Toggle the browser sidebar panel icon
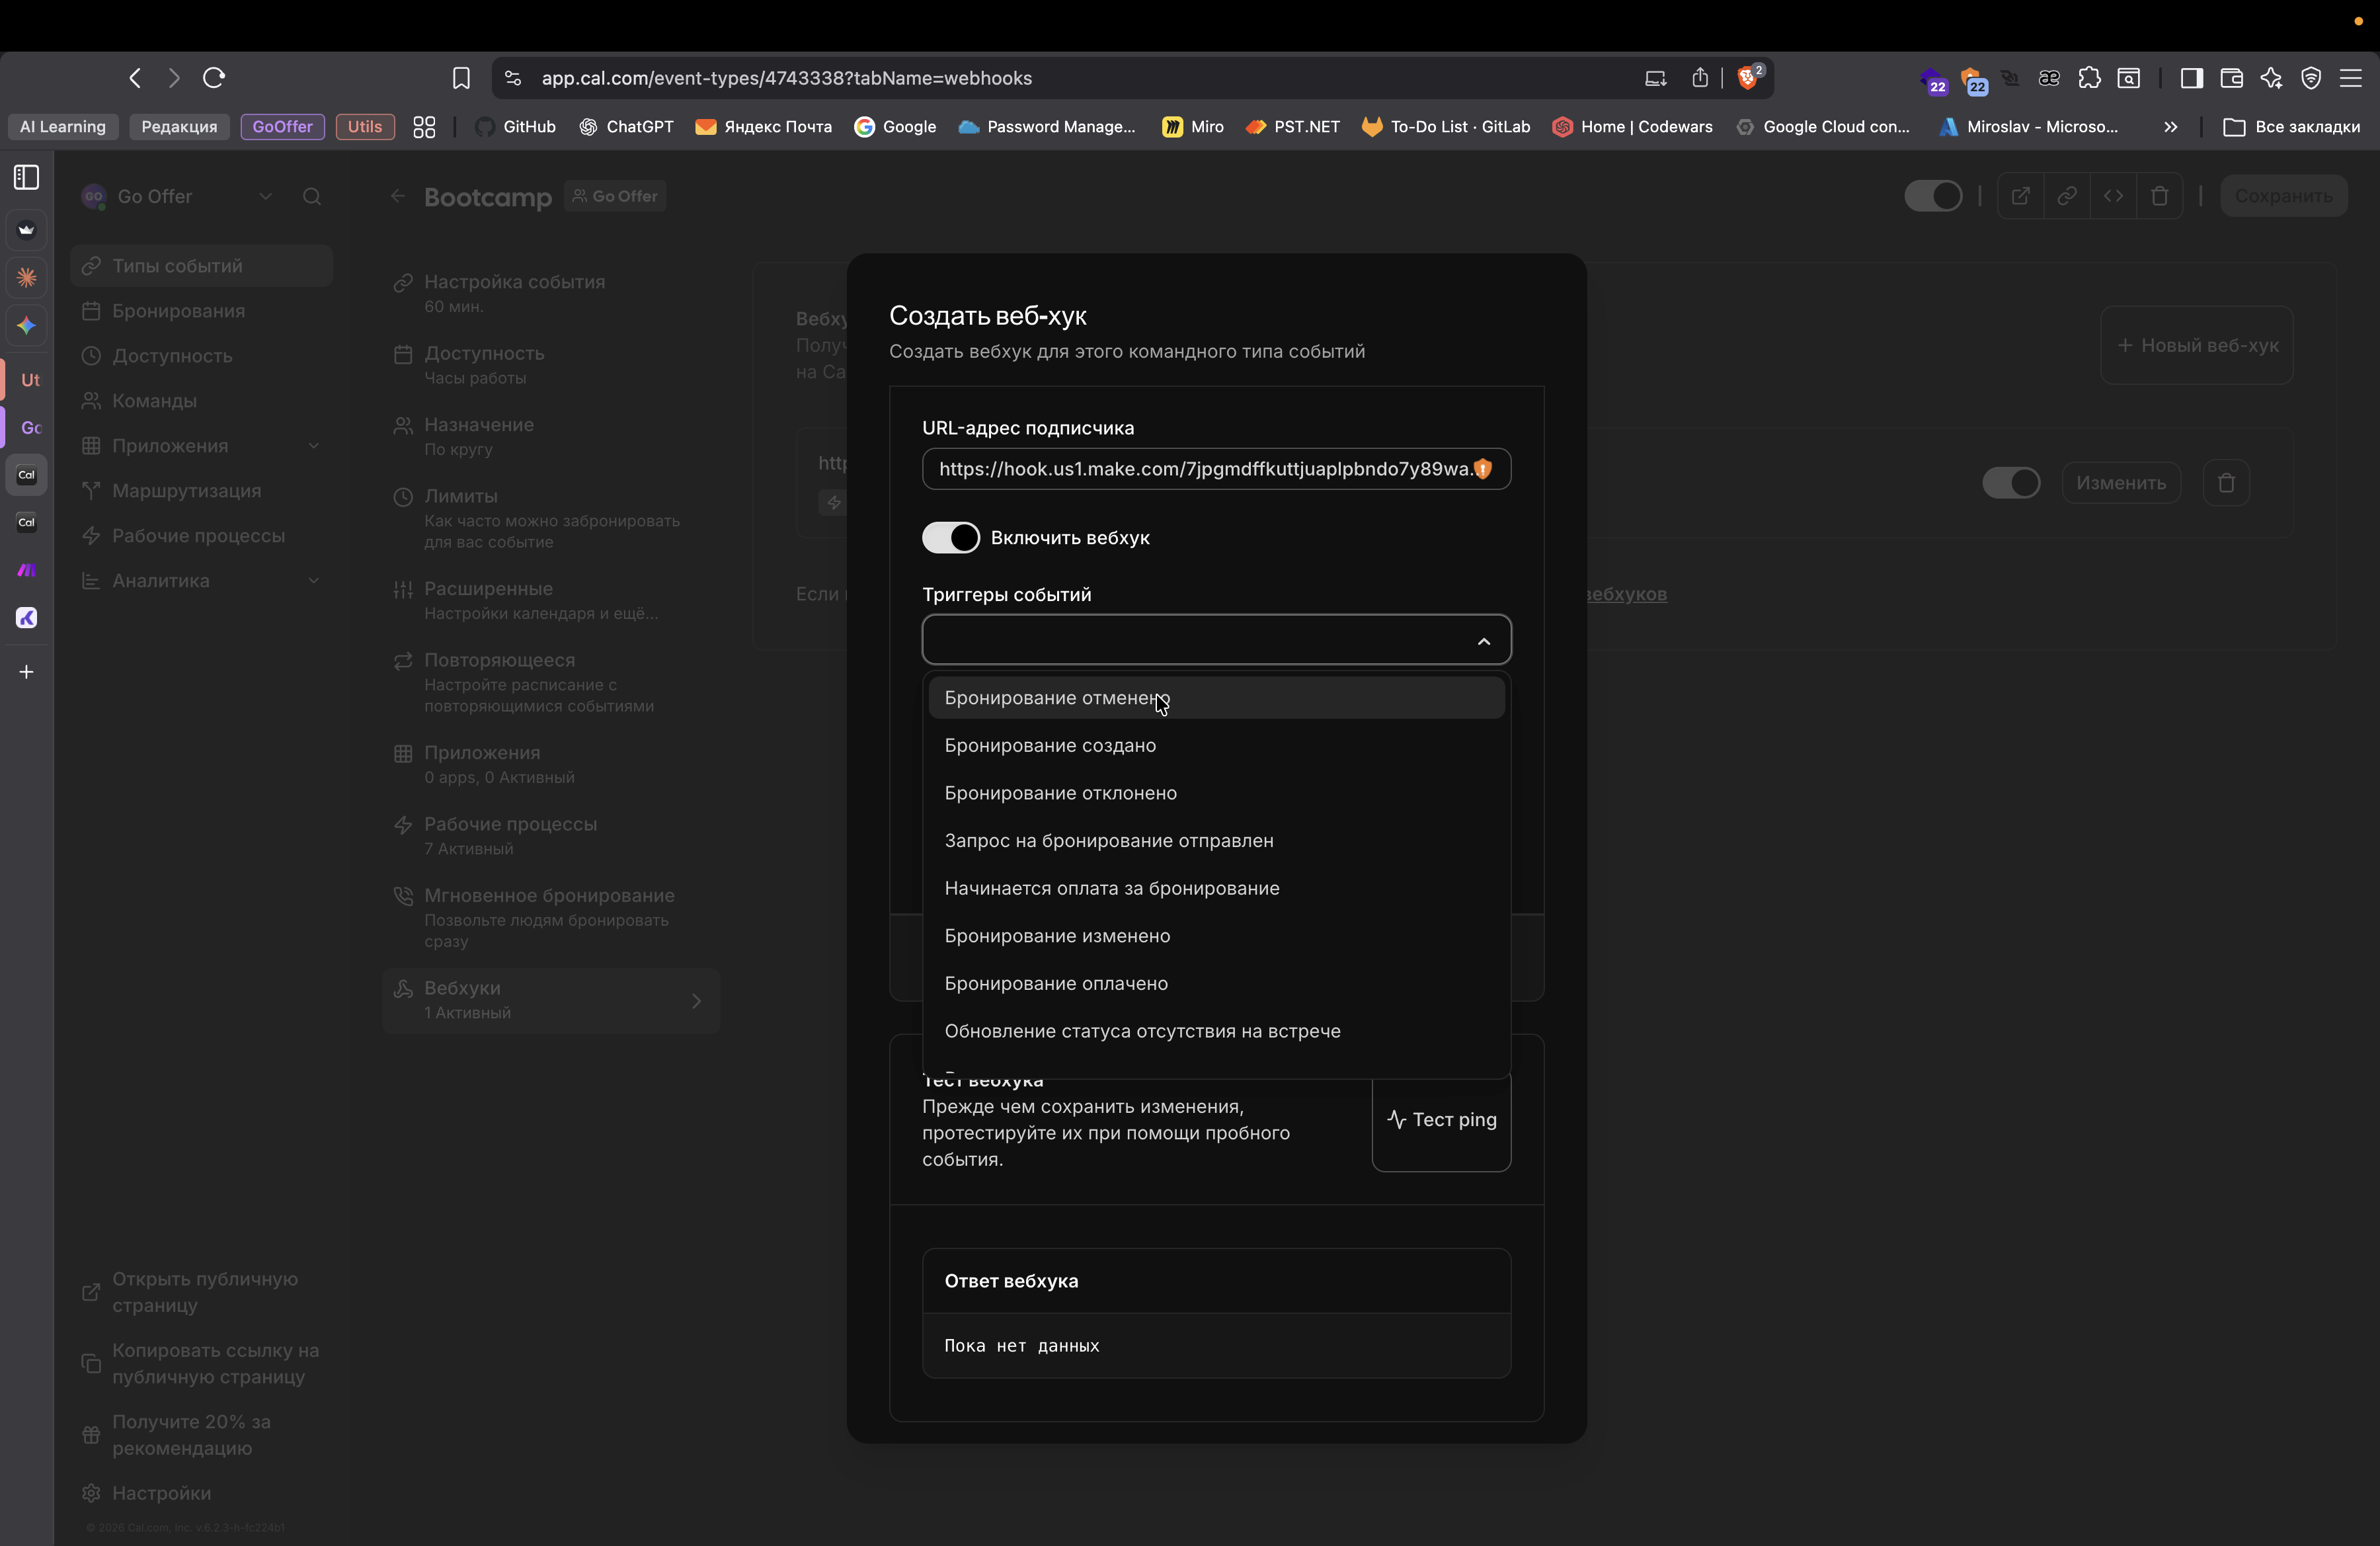This screenshot has height=1546, width=2380. 2191,78
